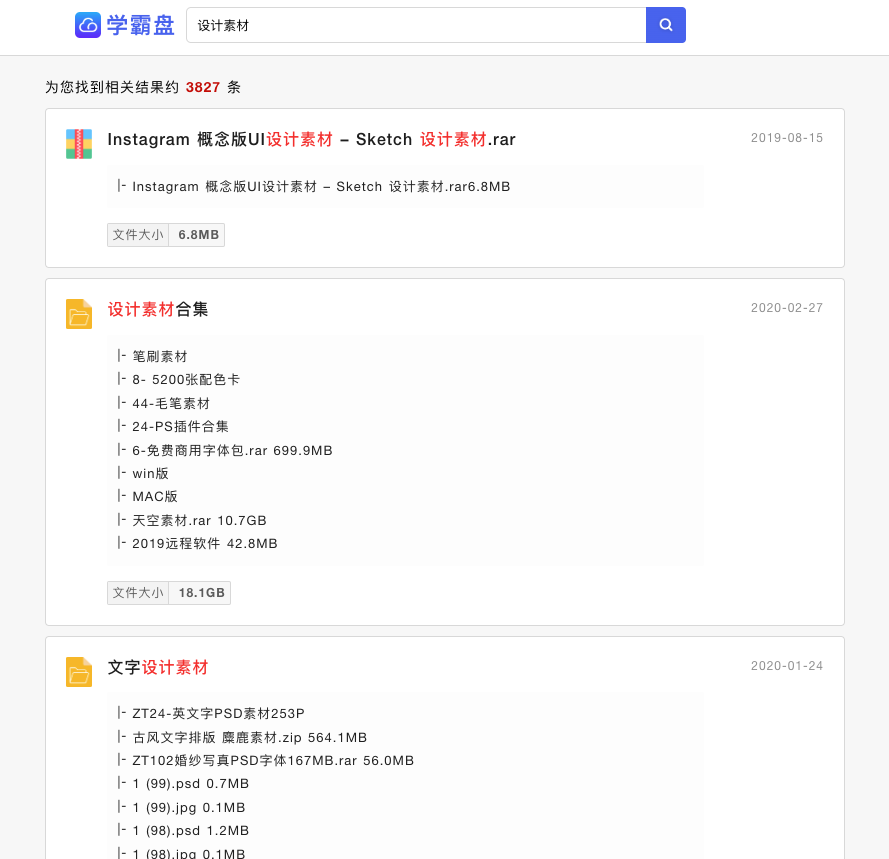Click the 18.1GB file size badge

click(x=169, y=593)
